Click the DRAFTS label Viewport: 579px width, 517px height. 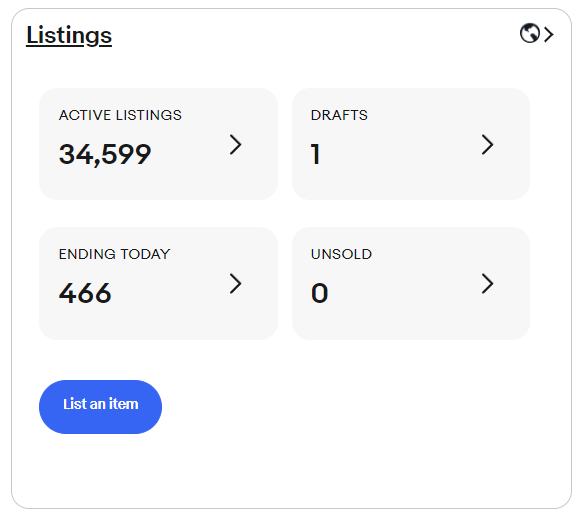(x=339, y=115)
